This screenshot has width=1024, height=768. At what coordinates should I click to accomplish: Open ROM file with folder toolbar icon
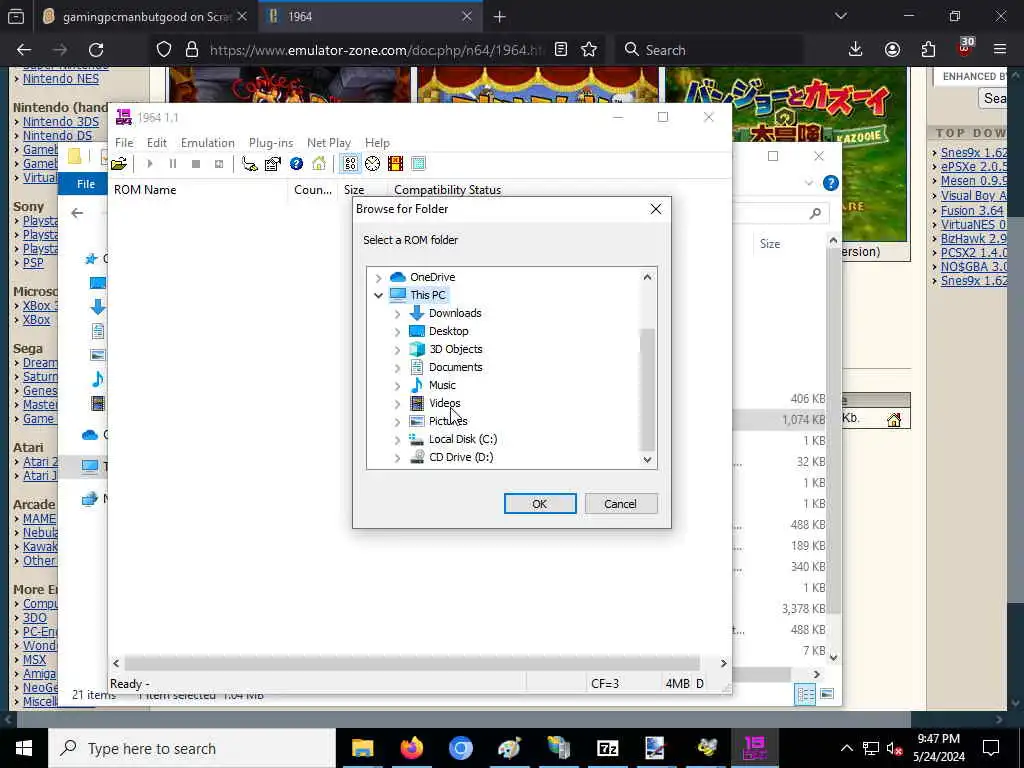point(119,164)
